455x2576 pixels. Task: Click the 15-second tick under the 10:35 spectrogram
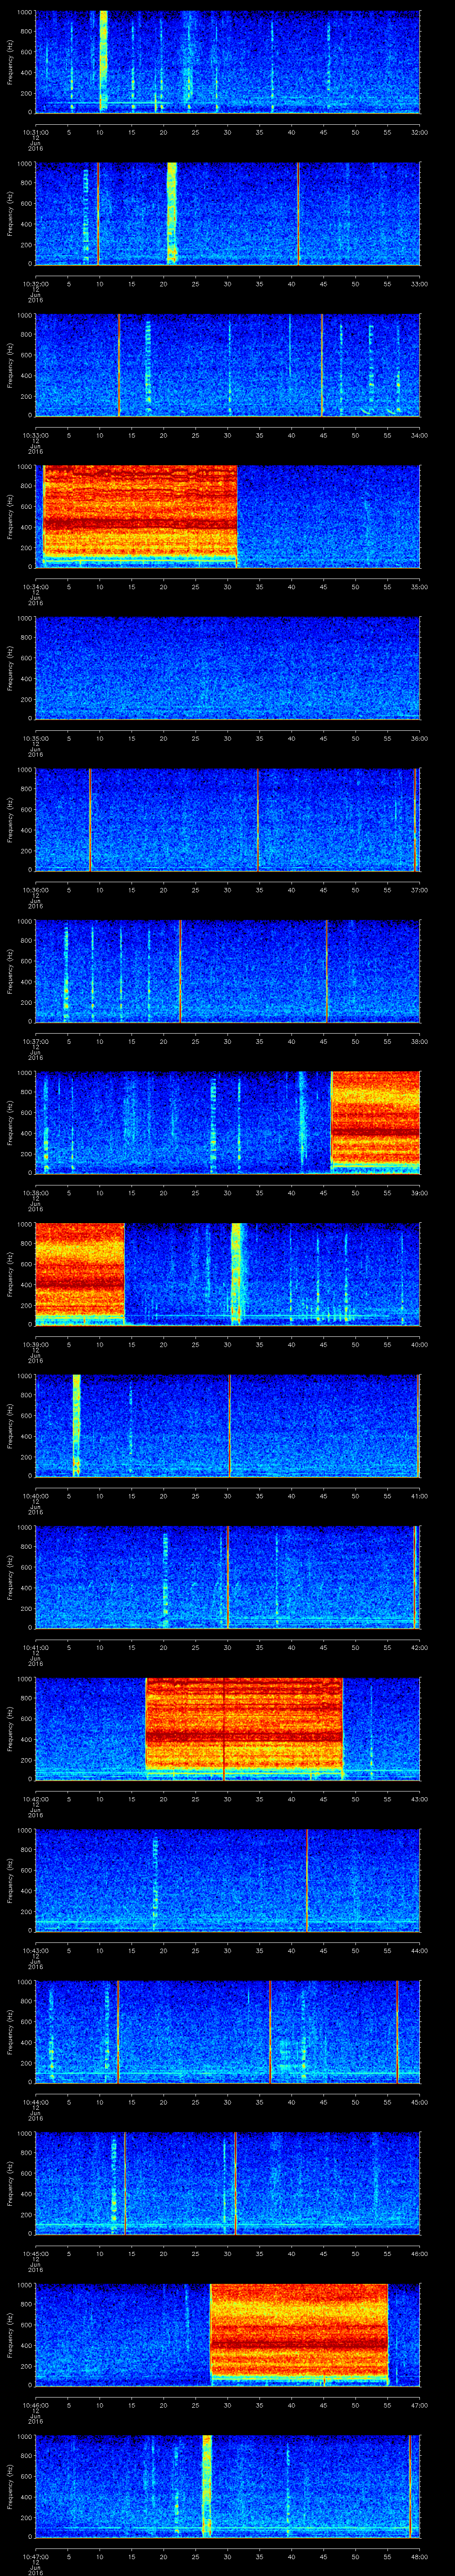132,738
